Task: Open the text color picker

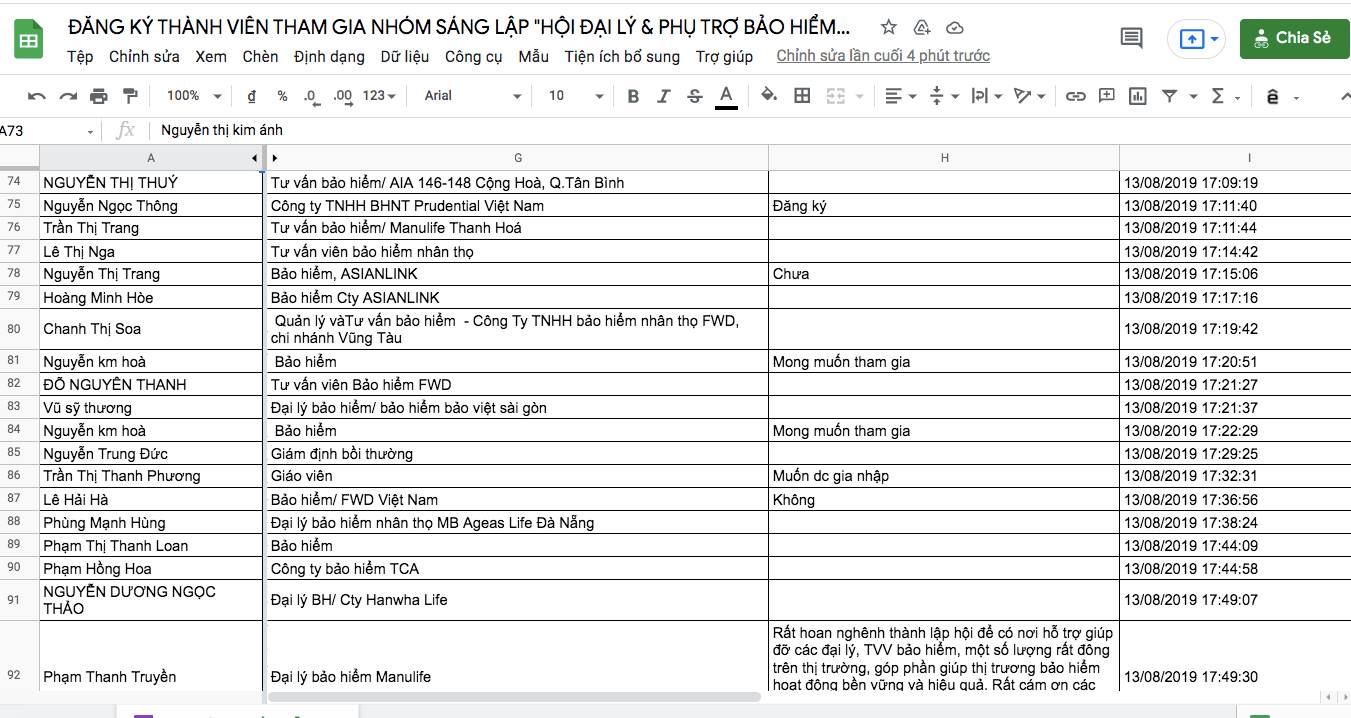Action: pos(727,96)
